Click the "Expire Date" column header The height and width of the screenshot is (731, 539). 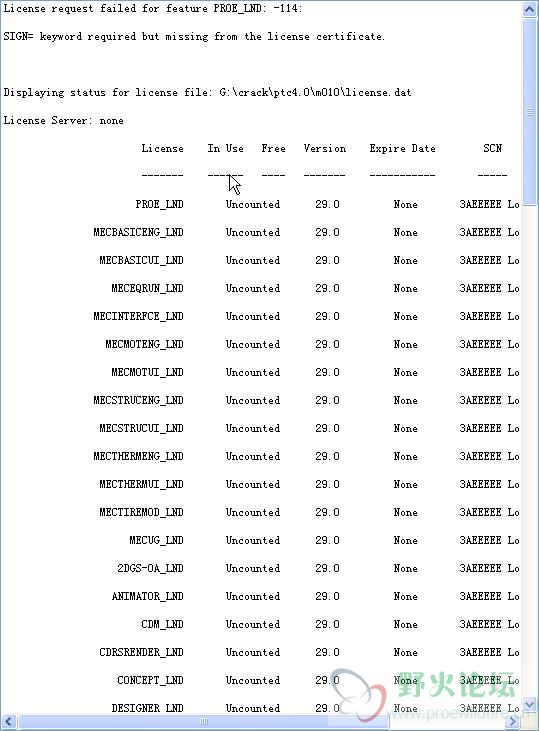[402, 148]
